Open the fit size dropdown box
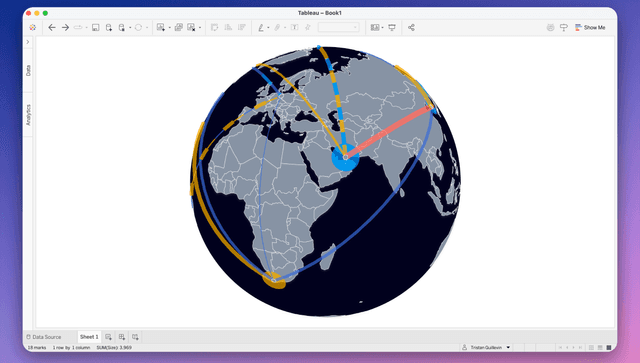640x363 pixels. [x=338, y=27]
